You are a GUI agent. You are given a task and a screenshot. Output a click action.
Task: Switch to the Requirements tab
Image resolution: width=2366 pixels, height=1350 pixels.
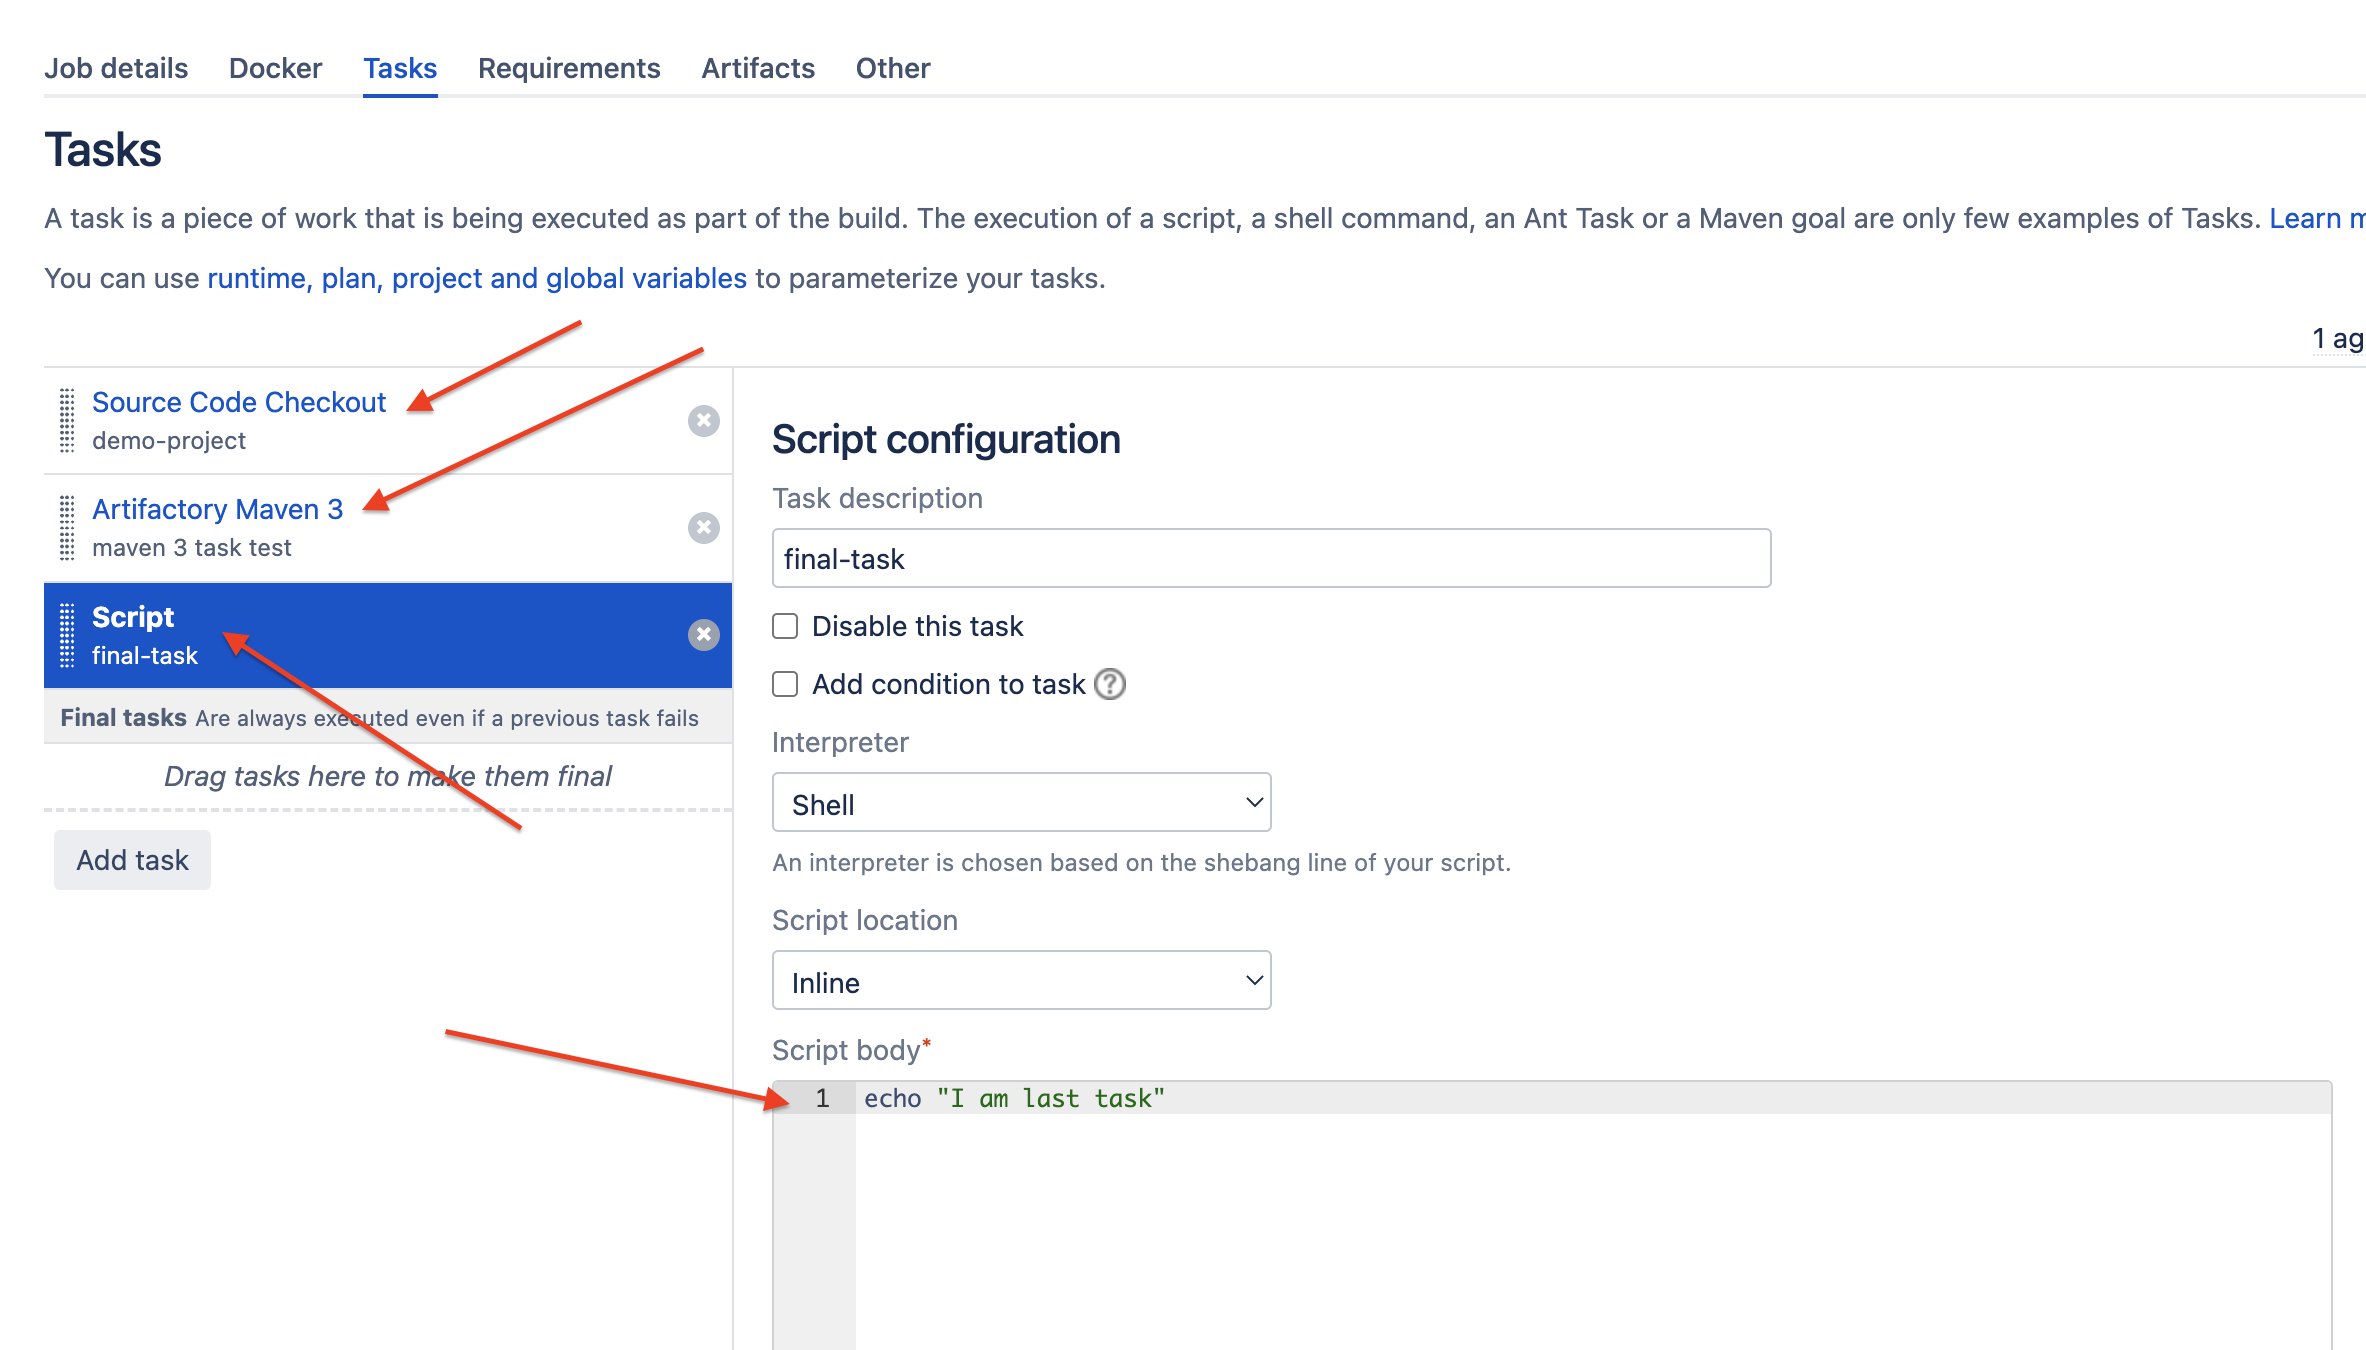pyautogui.click(x=568, y=67)
